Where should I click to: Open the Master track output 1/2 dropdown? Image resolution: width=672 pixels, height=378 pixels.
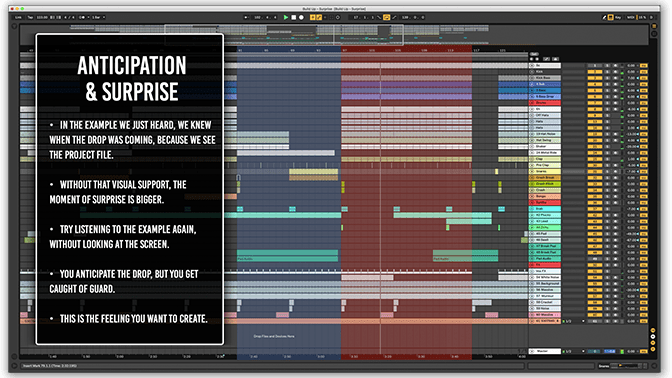pos(573,351)
